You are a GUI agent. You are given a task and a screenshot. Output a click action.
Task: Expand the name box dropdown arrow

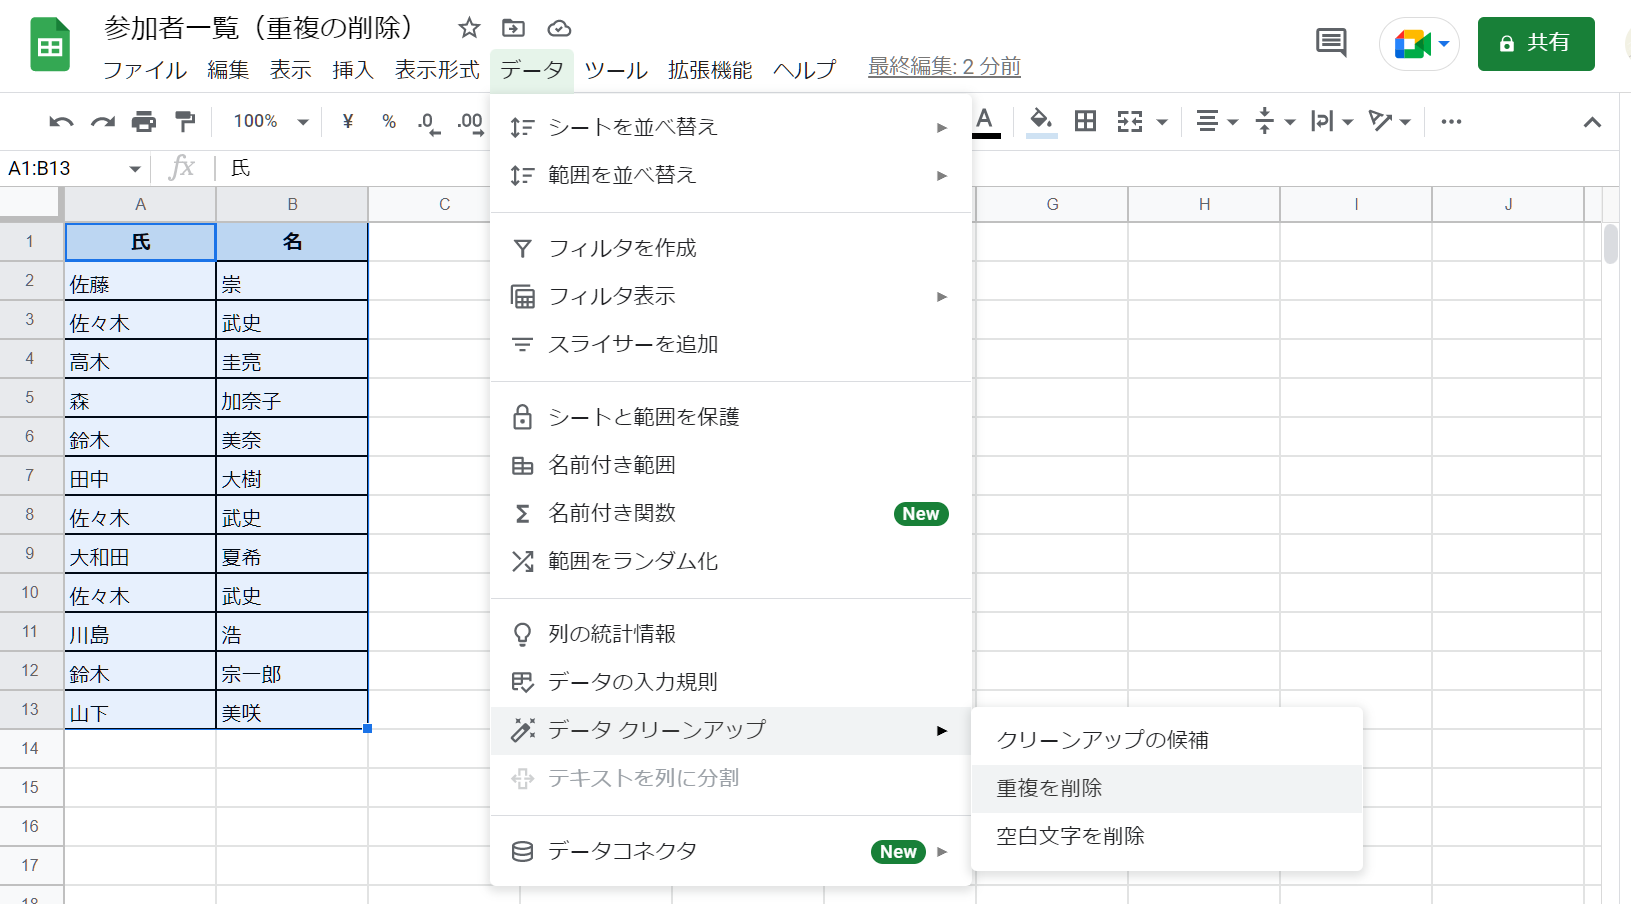[x=134, y=169]
